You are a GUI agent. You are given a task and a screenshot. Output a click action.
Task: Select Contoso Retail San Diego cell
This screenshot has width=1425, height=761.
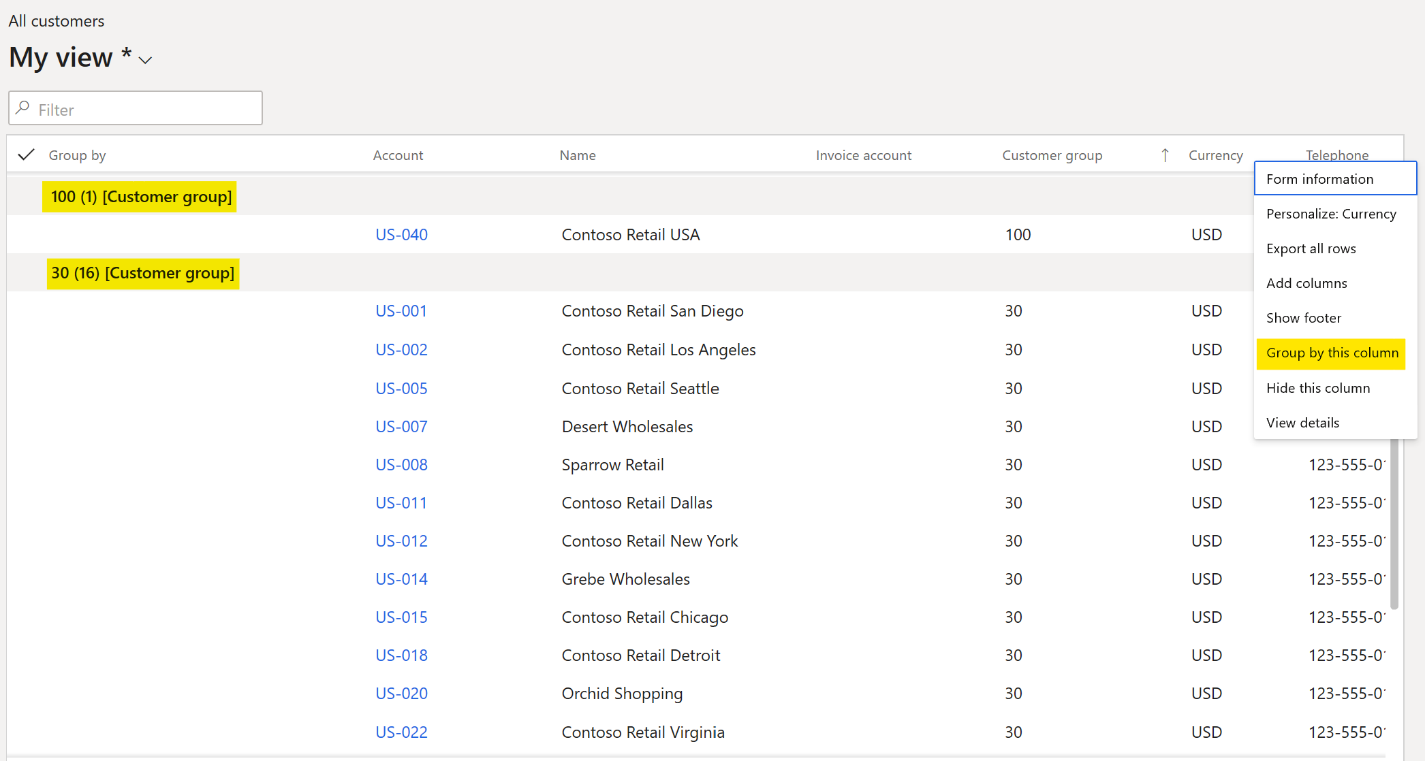[653, 311]
